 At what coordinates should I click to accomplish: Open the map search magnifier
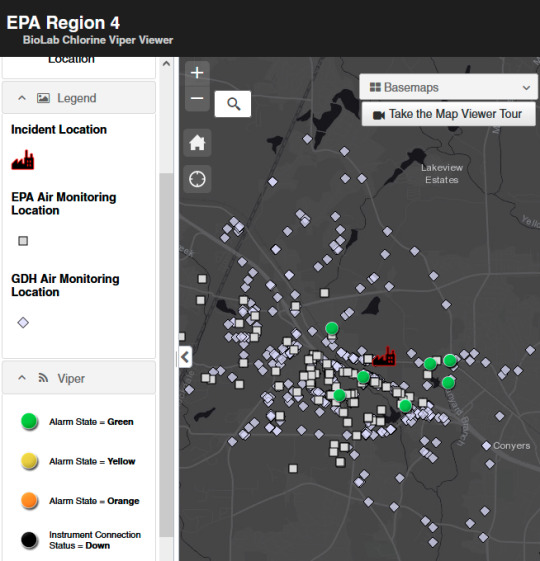click(233, 104)
